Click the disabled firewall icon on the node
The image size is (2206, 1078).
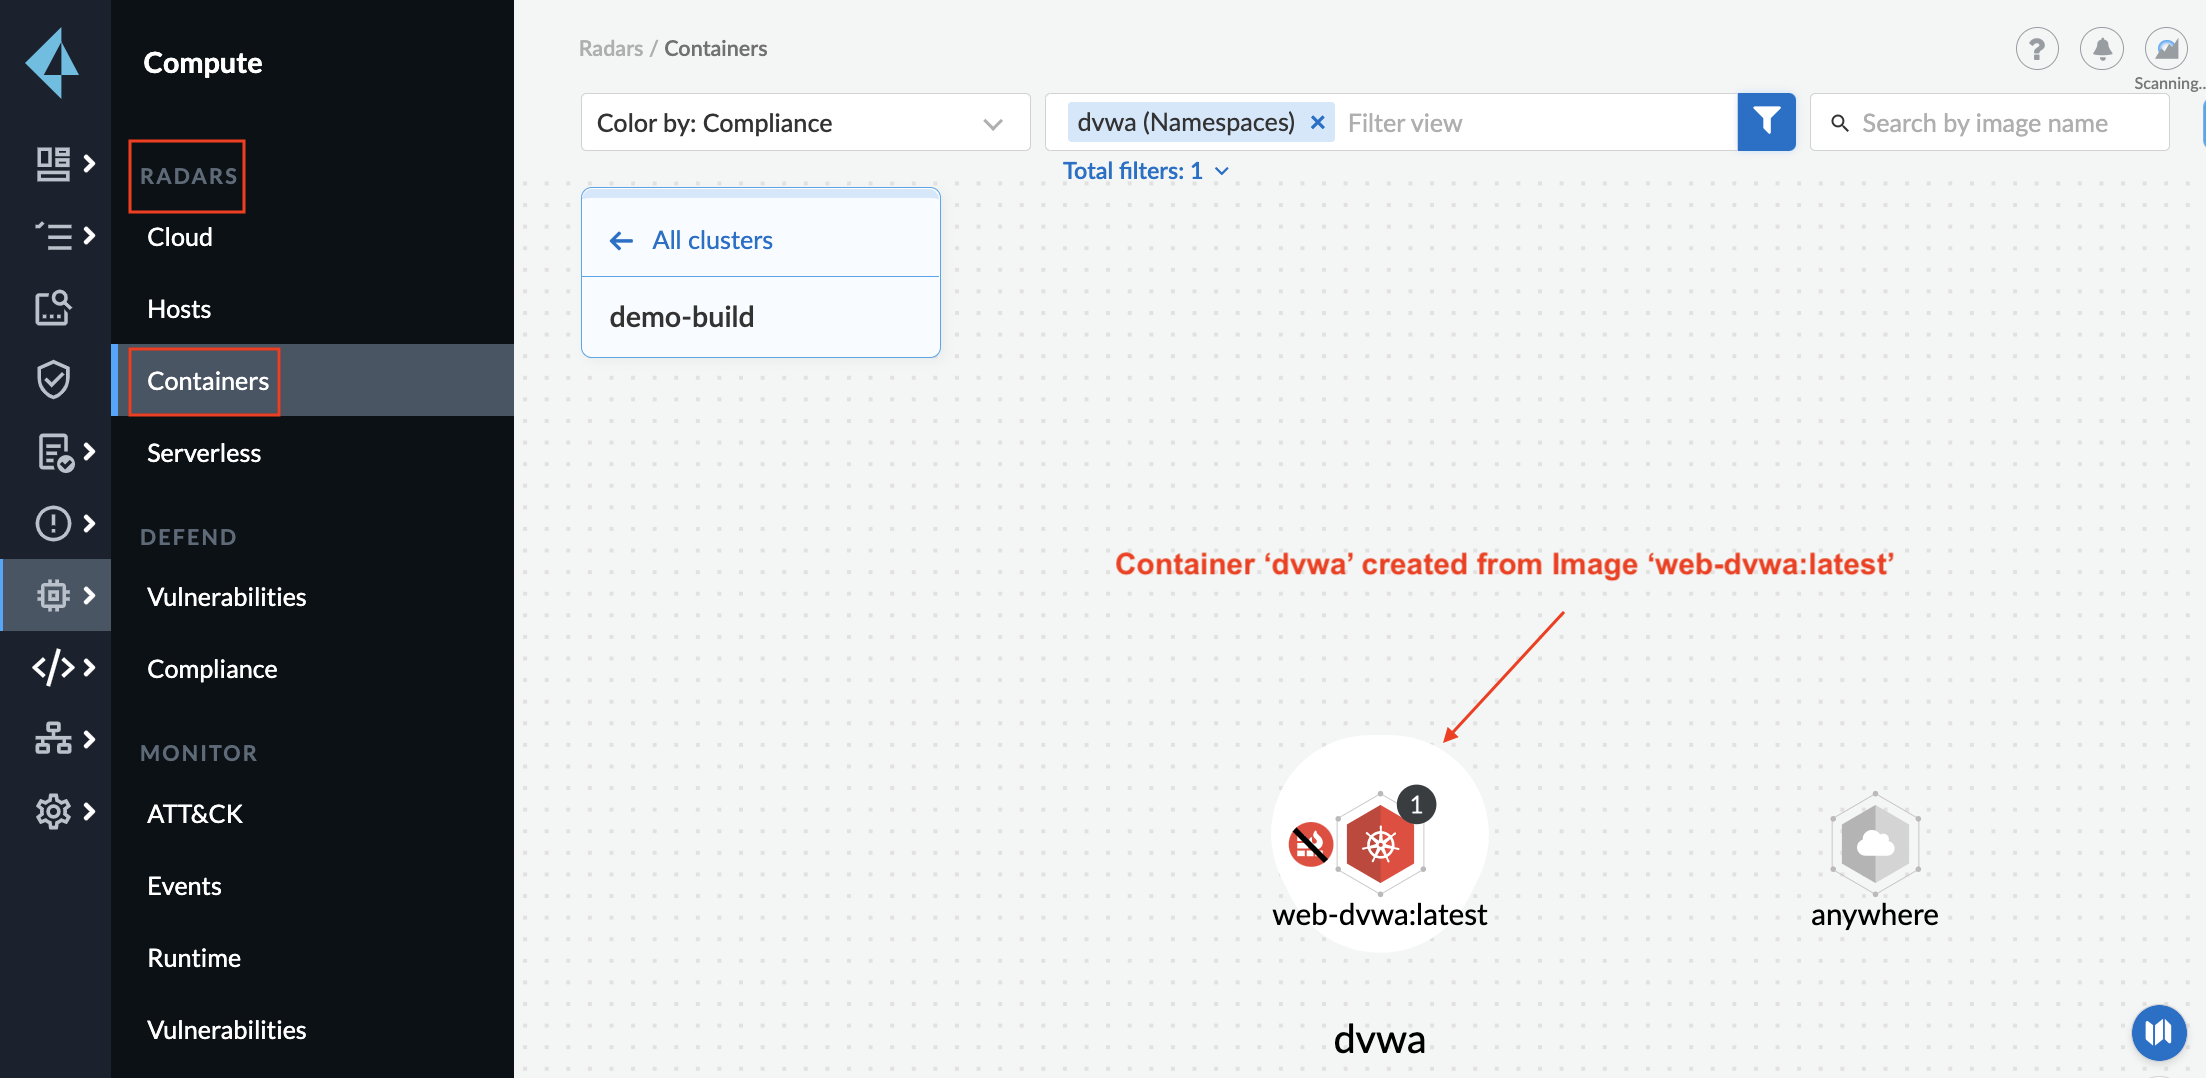1310,845
